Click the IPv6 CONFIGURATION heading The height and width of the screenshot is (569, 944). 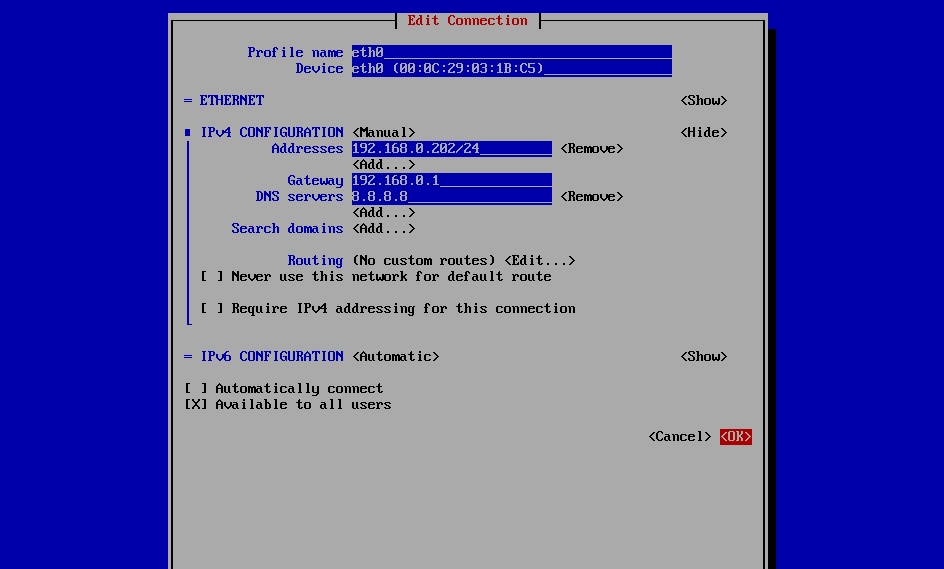[272, 356]
